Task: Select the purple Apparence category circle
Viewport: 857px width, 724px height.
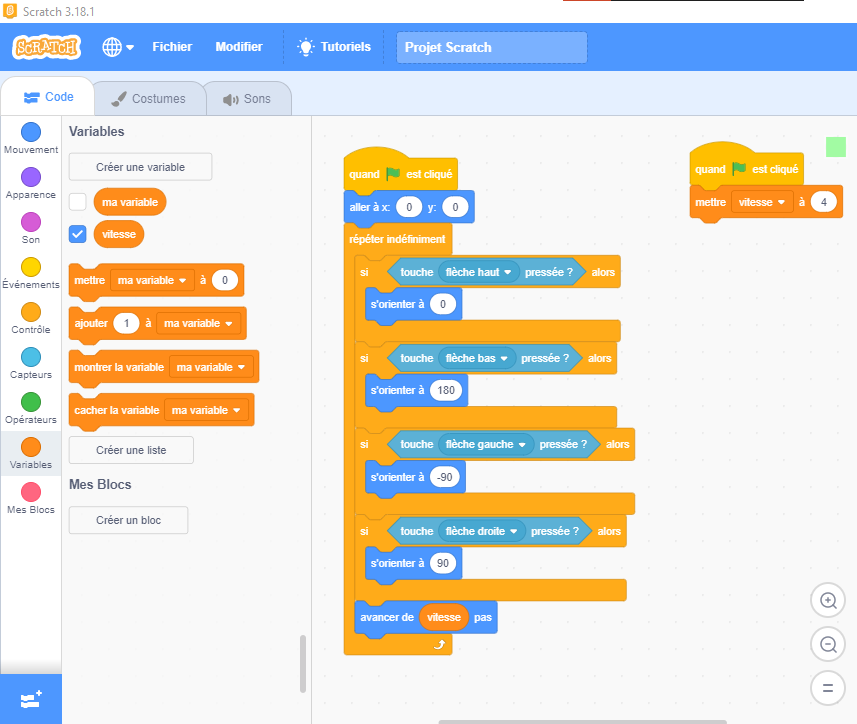Action: tap(31, 177)
